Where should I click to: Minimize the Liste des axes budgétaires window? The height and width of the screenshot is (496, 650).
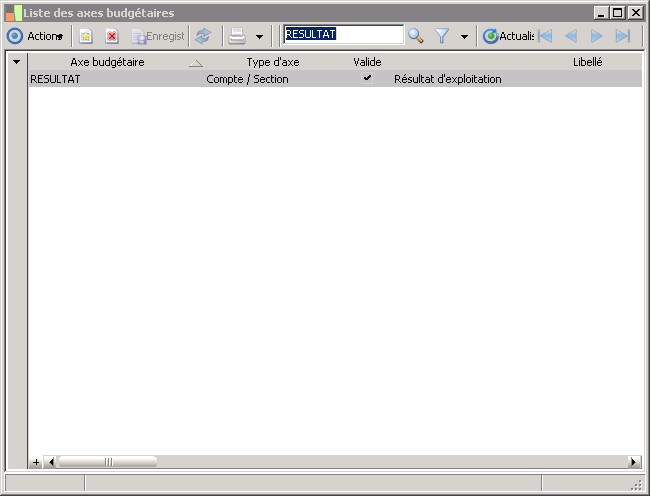(x=600, y=13)
